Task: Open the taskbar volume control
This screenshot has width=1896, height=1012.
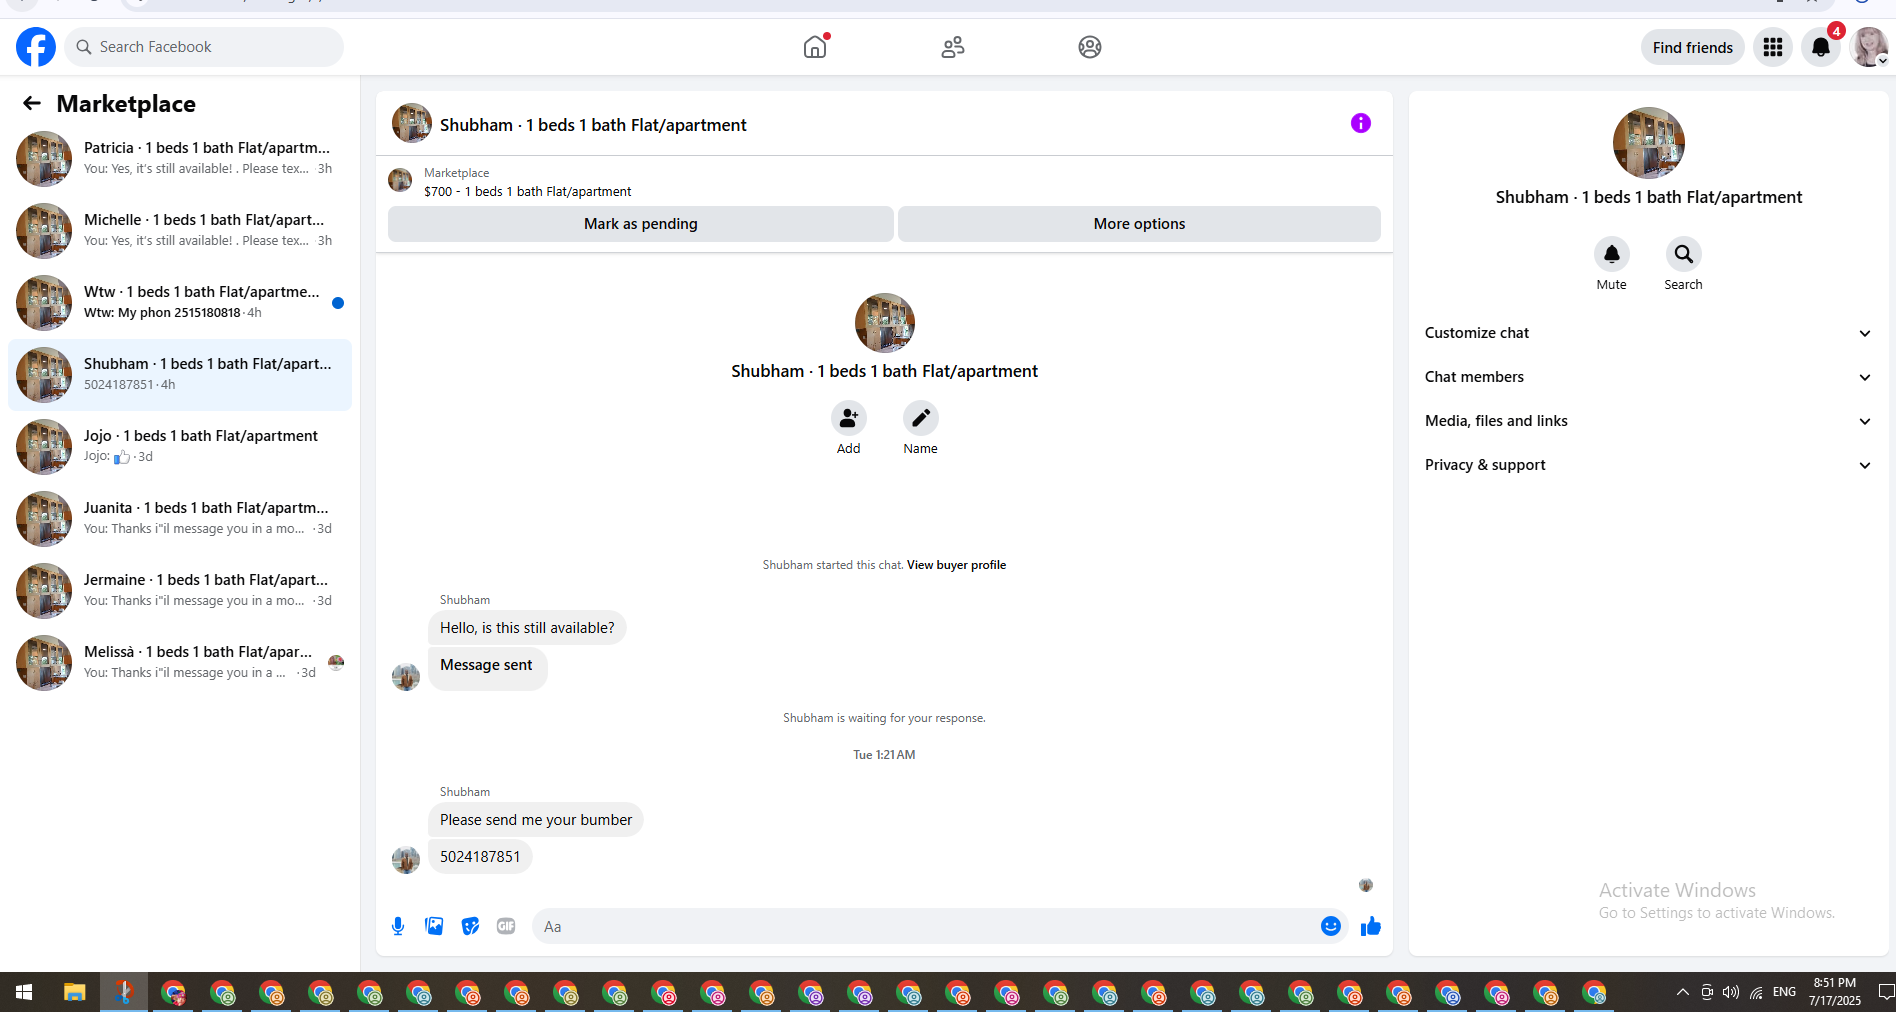Action: pos(1731,992)
